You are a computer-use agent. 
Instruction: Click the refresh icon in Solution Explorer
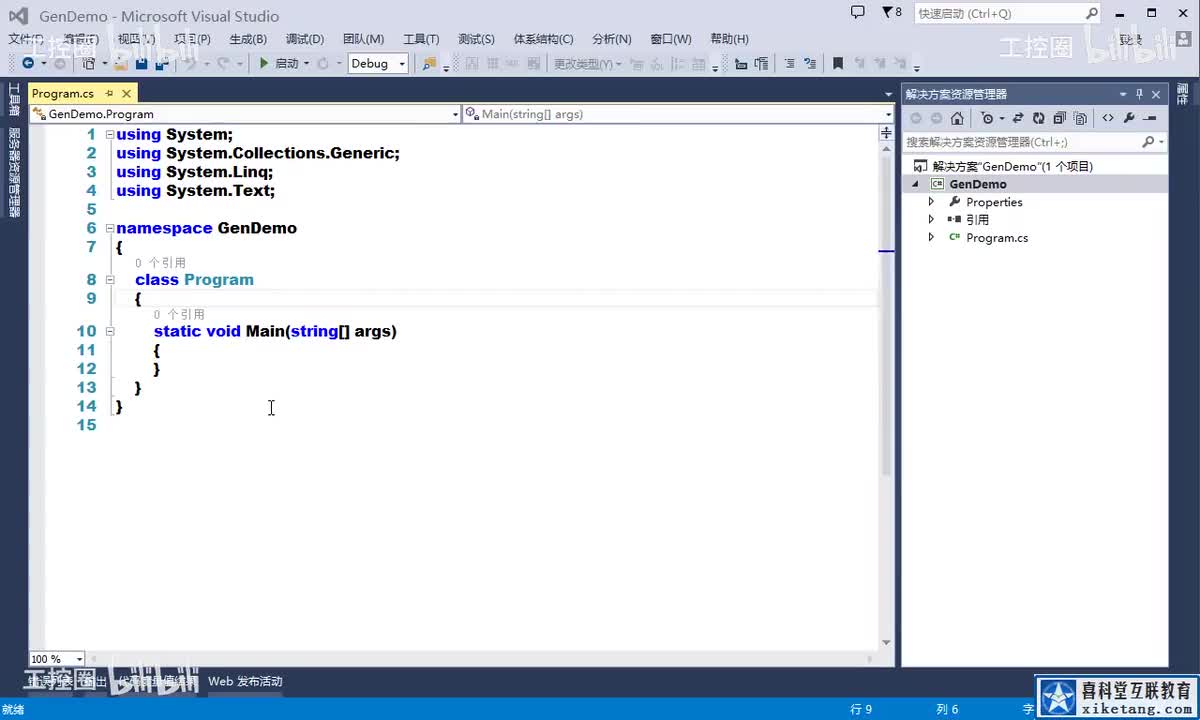(1039, 118)
